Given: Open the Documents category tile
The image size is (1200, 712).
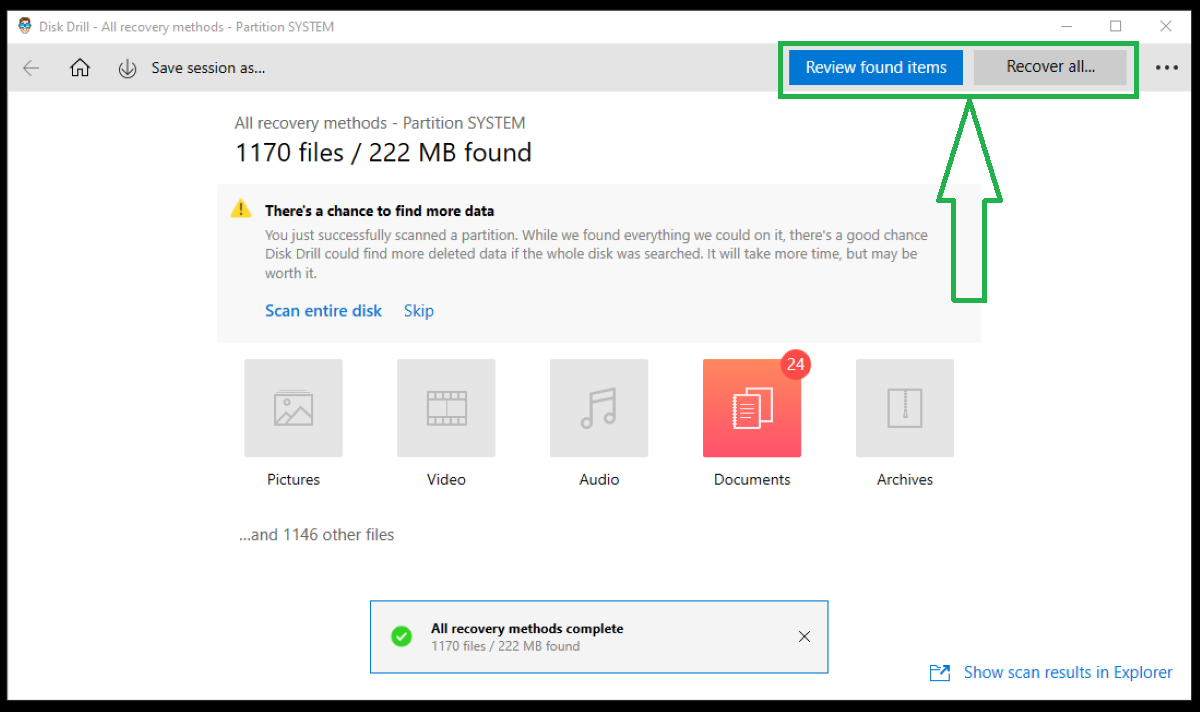Looking at the screenshot, I should pos(752,408).
